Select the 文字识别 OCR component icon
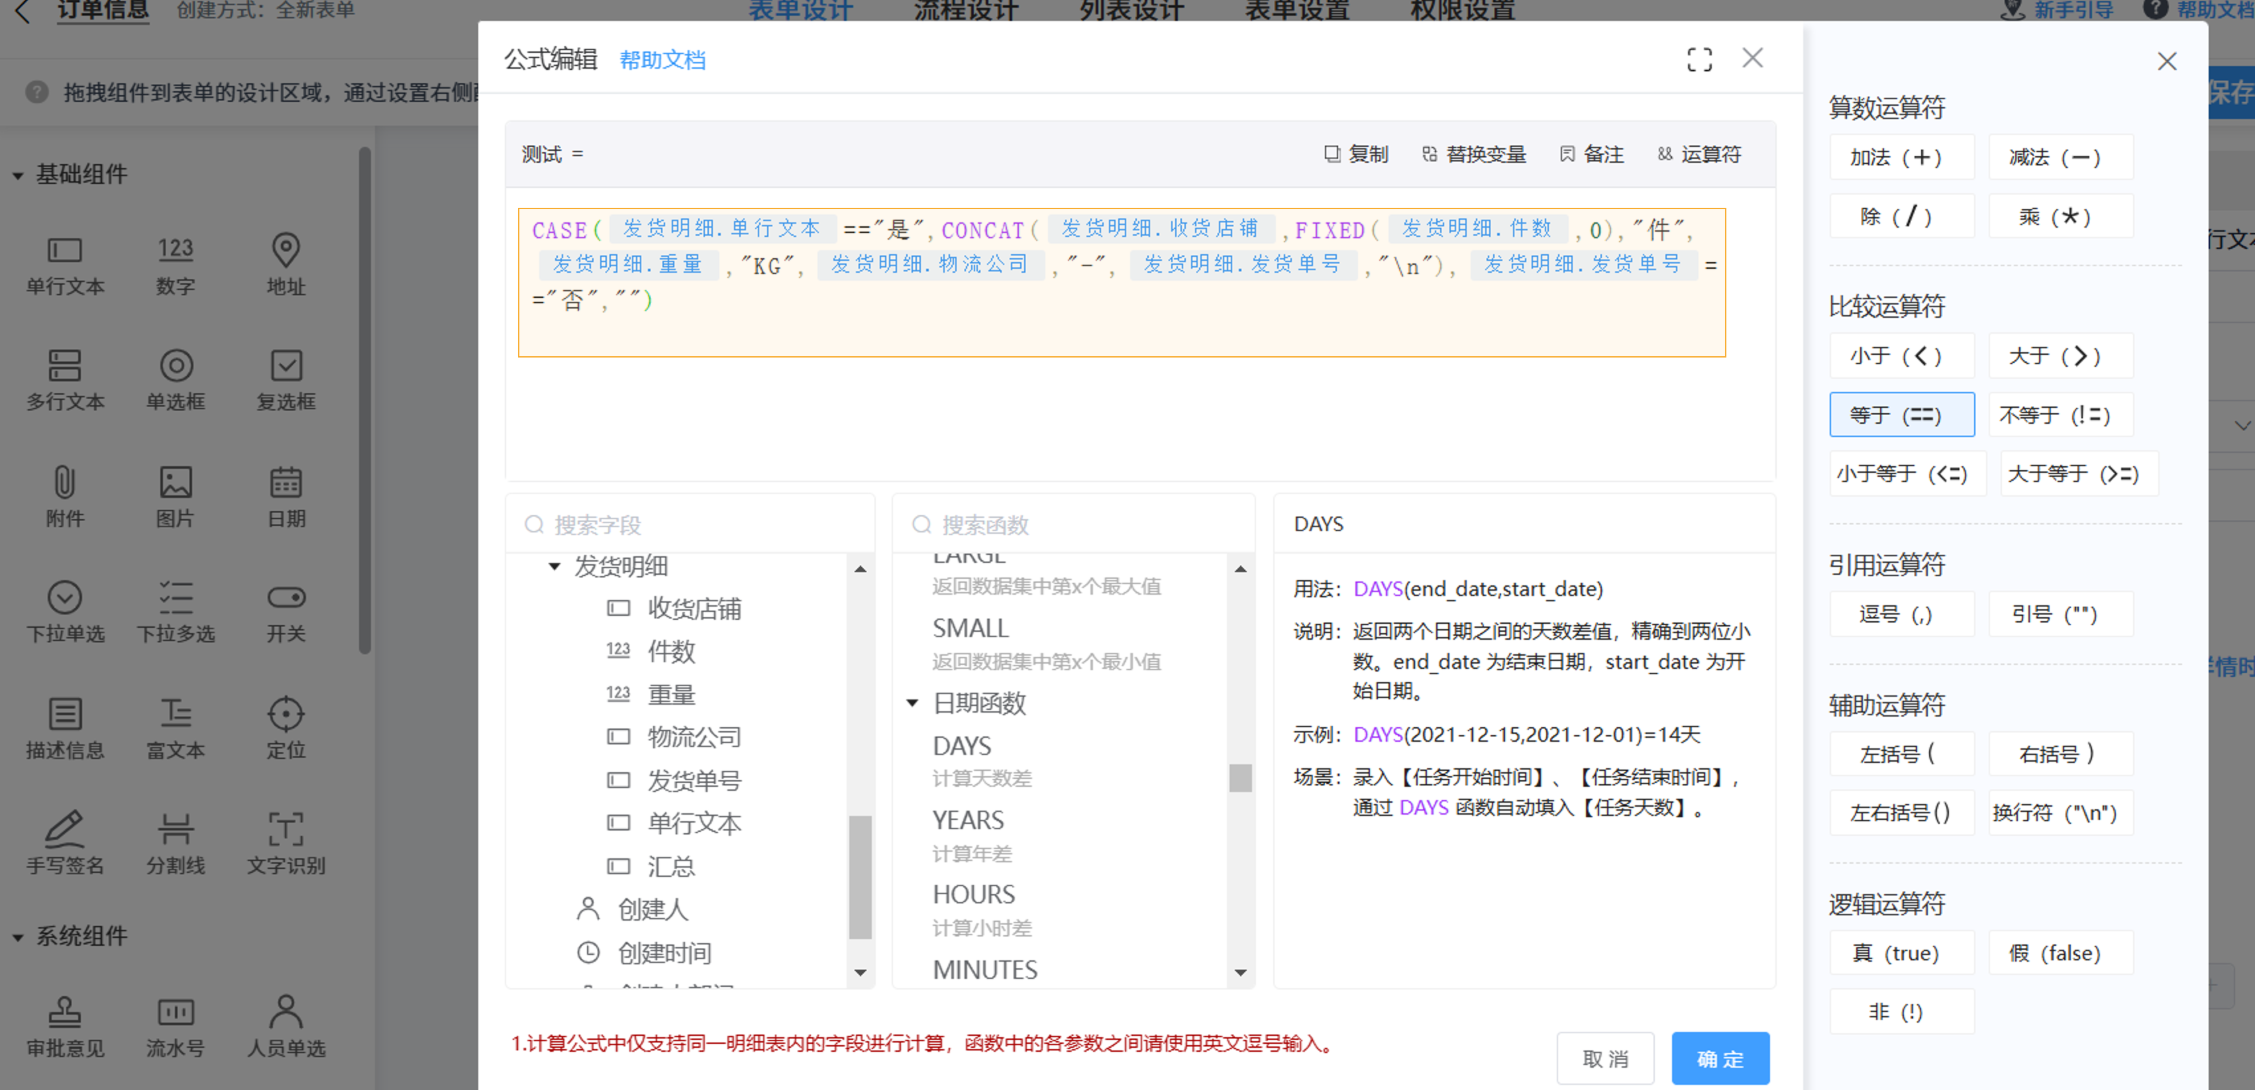Viewport: 2255px width, 1090px height. pos(286,828)
